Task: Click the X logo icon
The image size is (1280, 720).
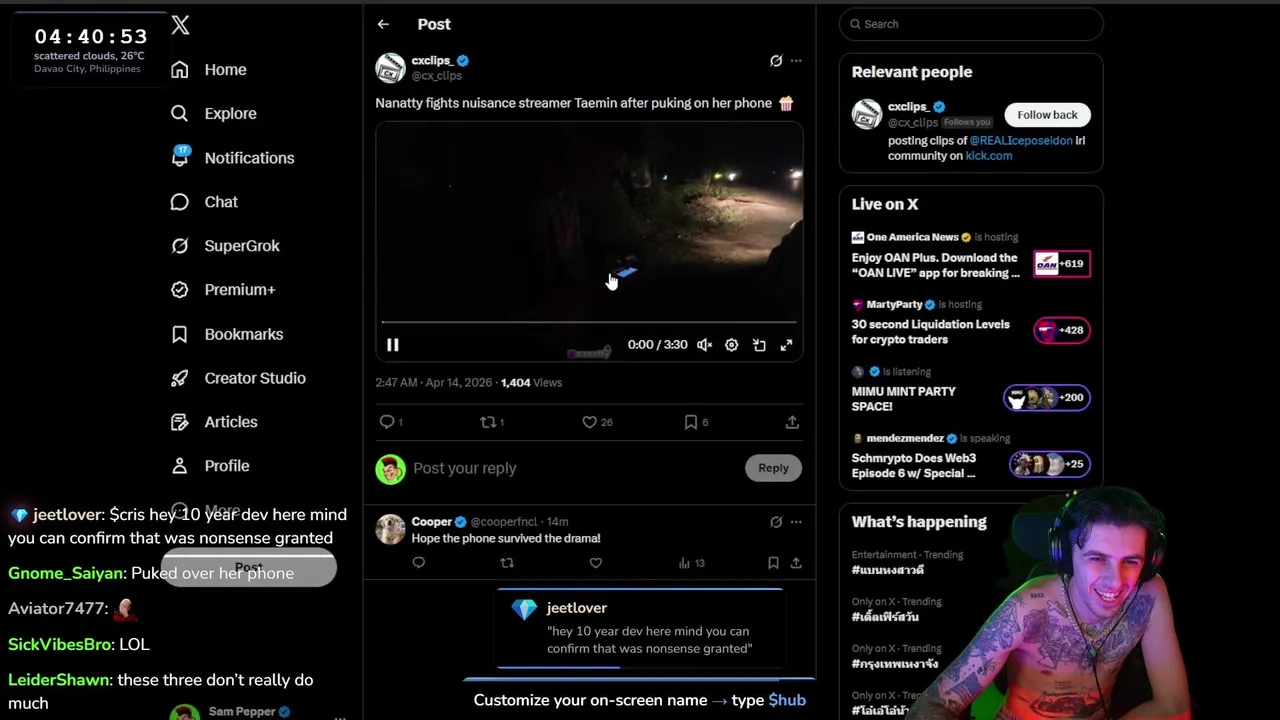Action: coord(180,25)
